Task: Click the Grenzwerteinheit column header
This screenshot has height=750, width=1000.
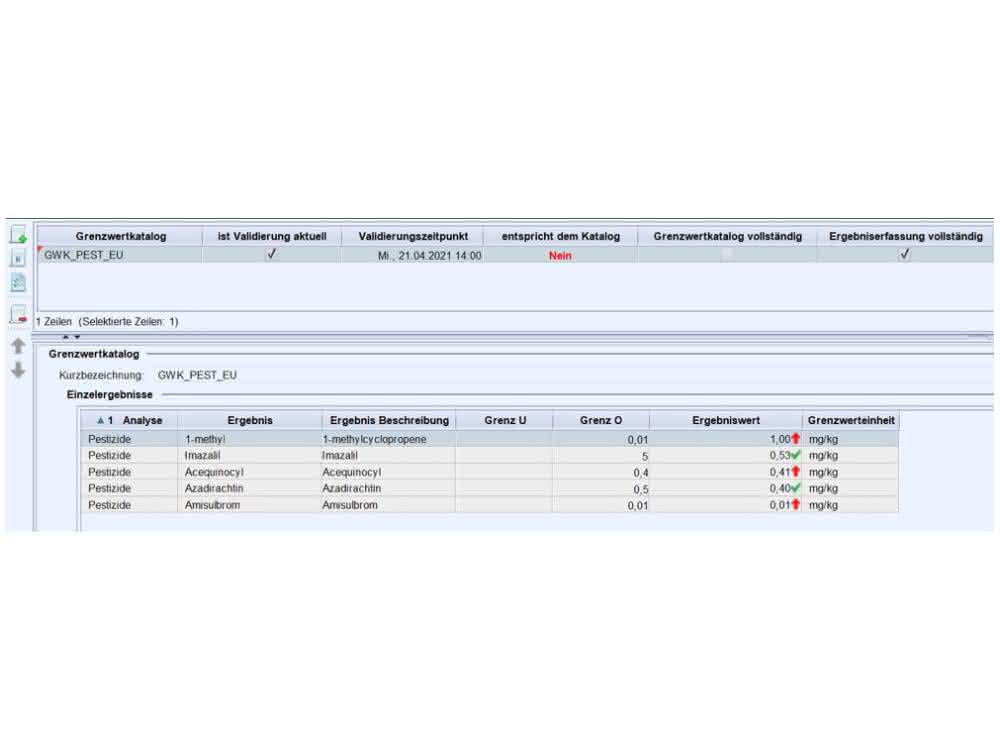Action: (x=851, y=420)
